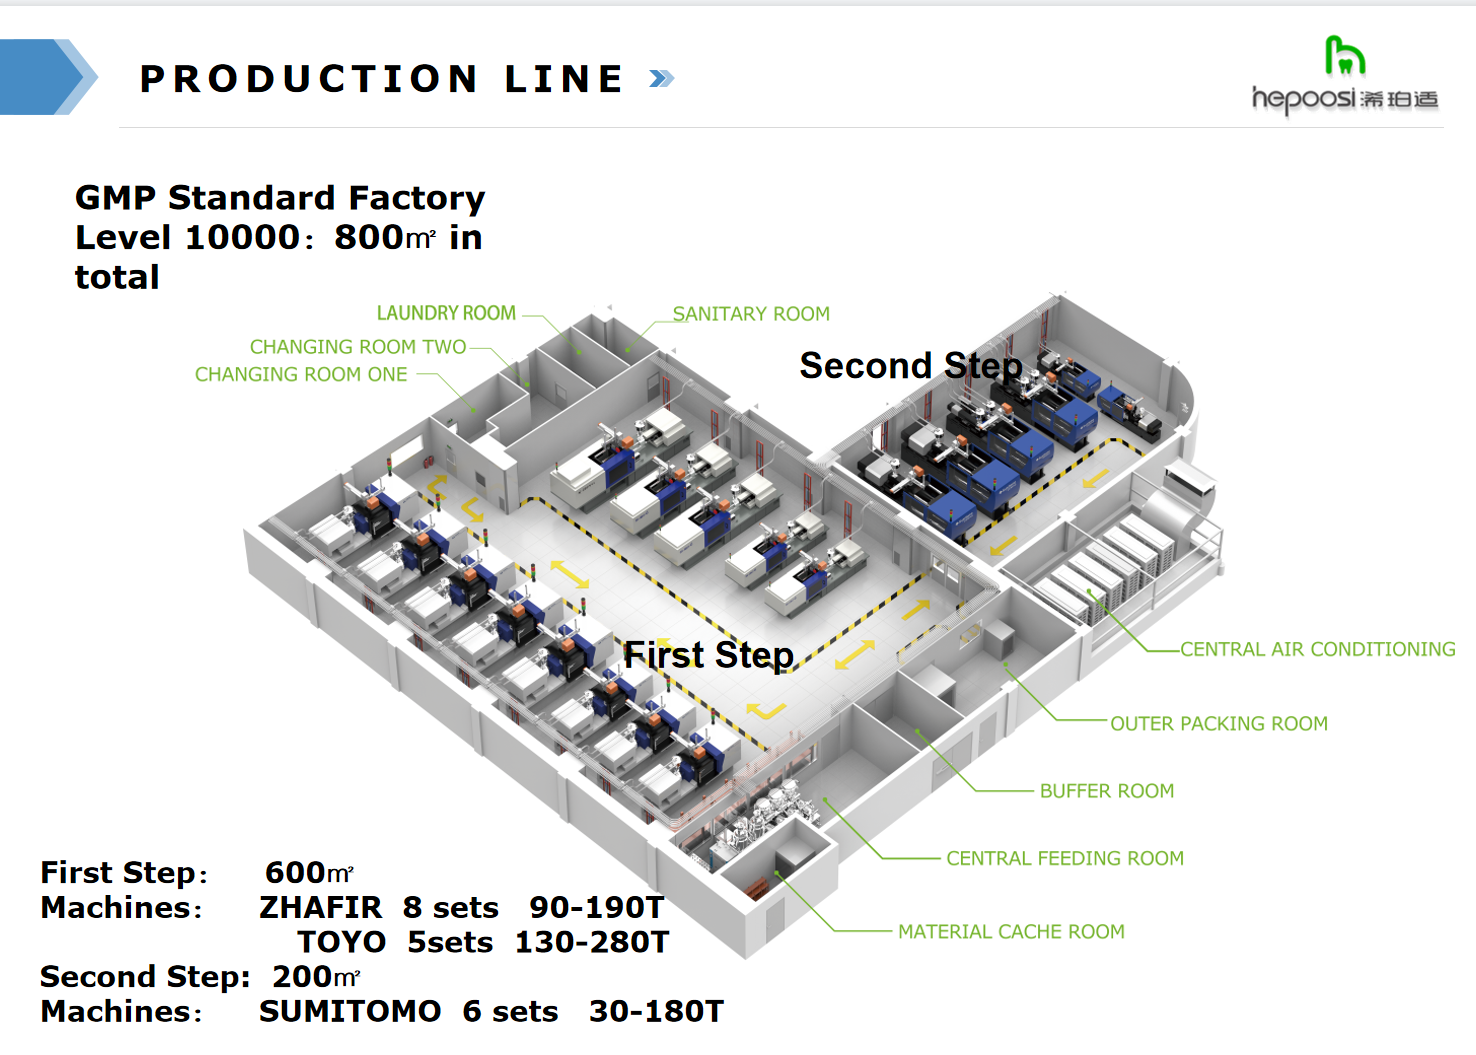Click the OUTER PACKING ROOM label
The image size is (1476, 1055).
coord(1218,724)
